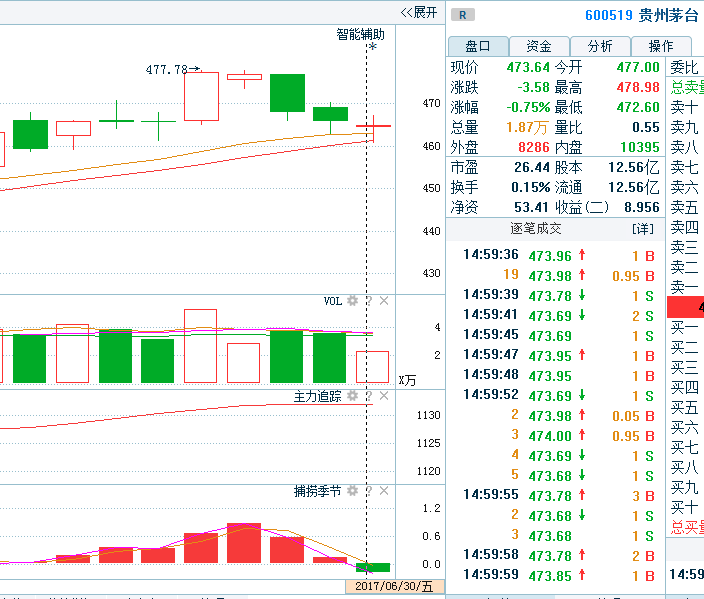The image size is (704, 599).
Task: Close the VOL indicator panel
Action: pos(384,301)
